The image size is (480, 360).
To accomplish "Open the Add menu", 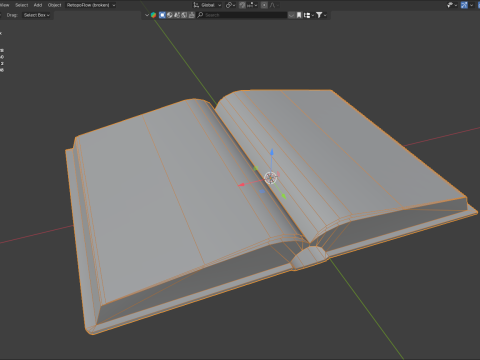I will [38, 5].
